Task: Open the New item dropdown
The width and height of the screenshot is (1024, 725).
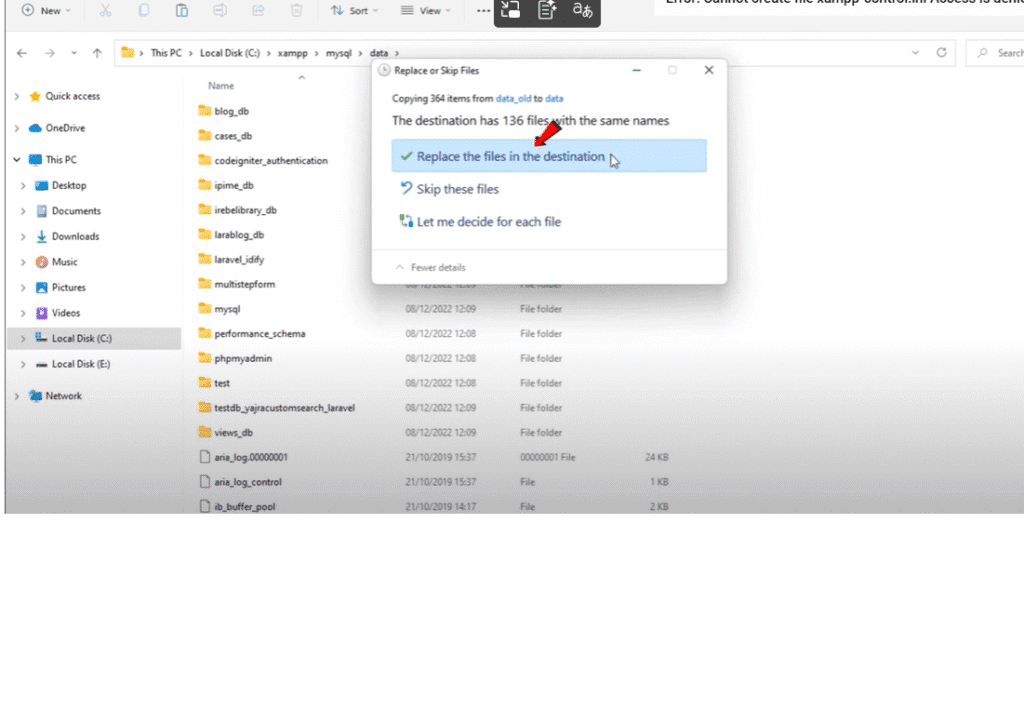Action: click(46, 10)
